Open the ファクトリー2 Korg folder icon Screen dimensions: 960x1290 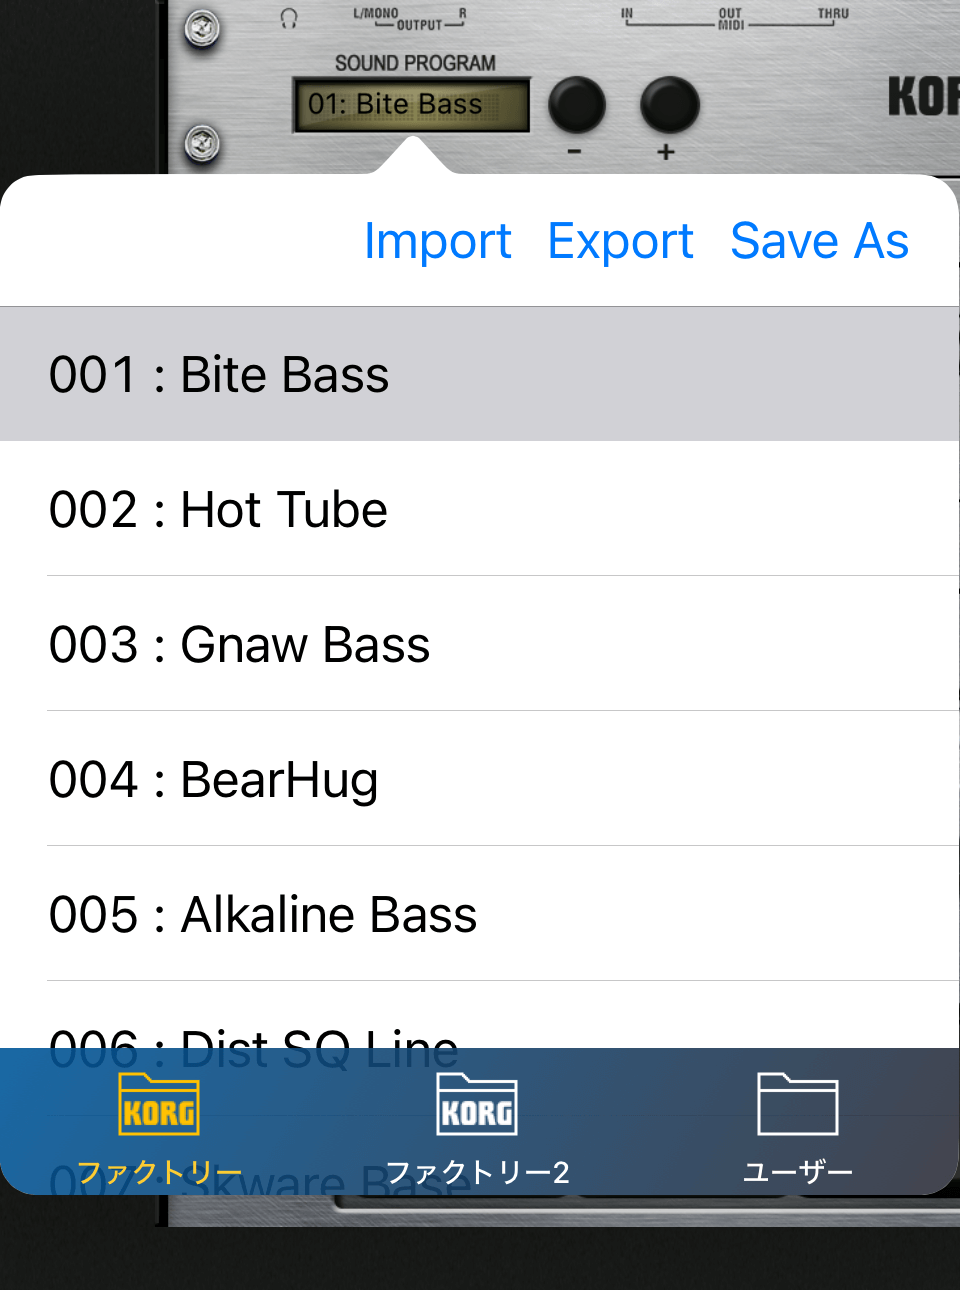[477, 1105]
